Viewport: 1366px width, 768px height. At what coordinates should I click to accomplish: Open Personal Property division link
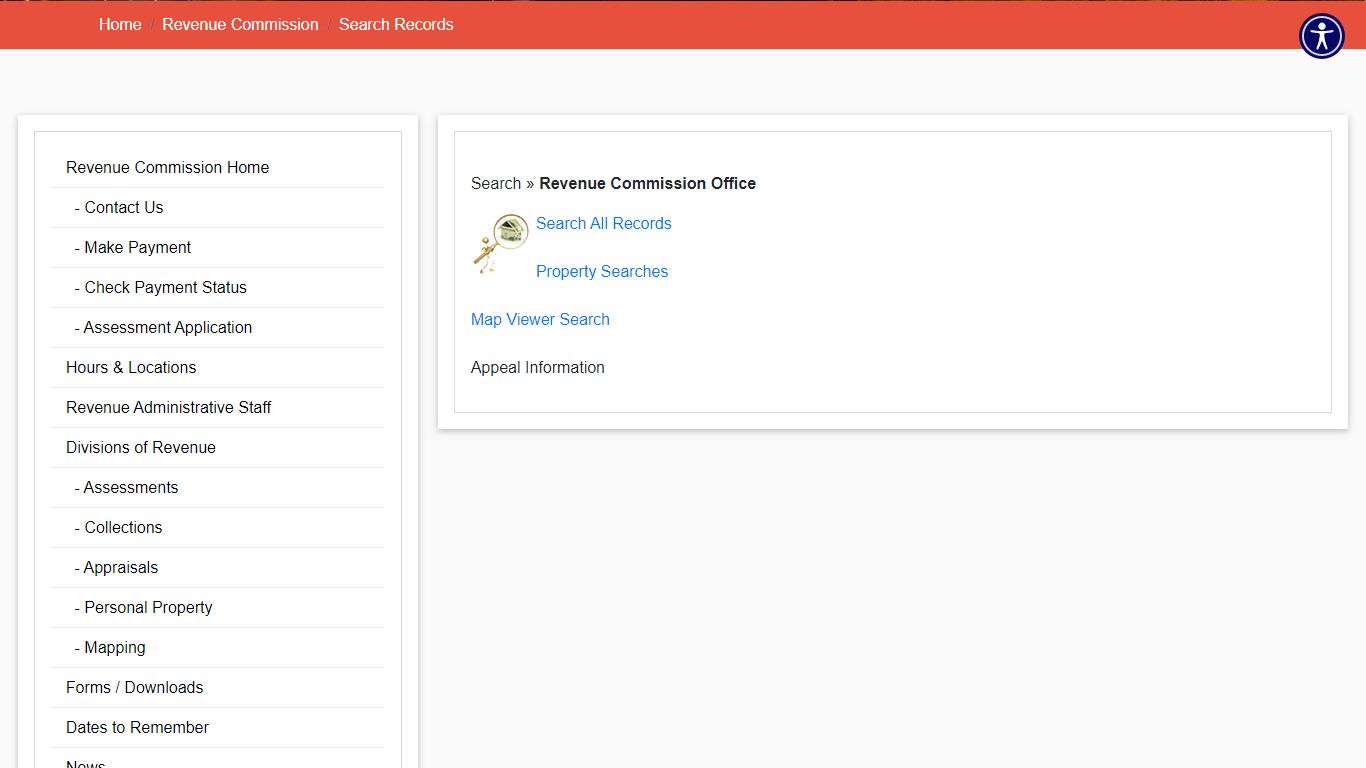pos(218,607)
